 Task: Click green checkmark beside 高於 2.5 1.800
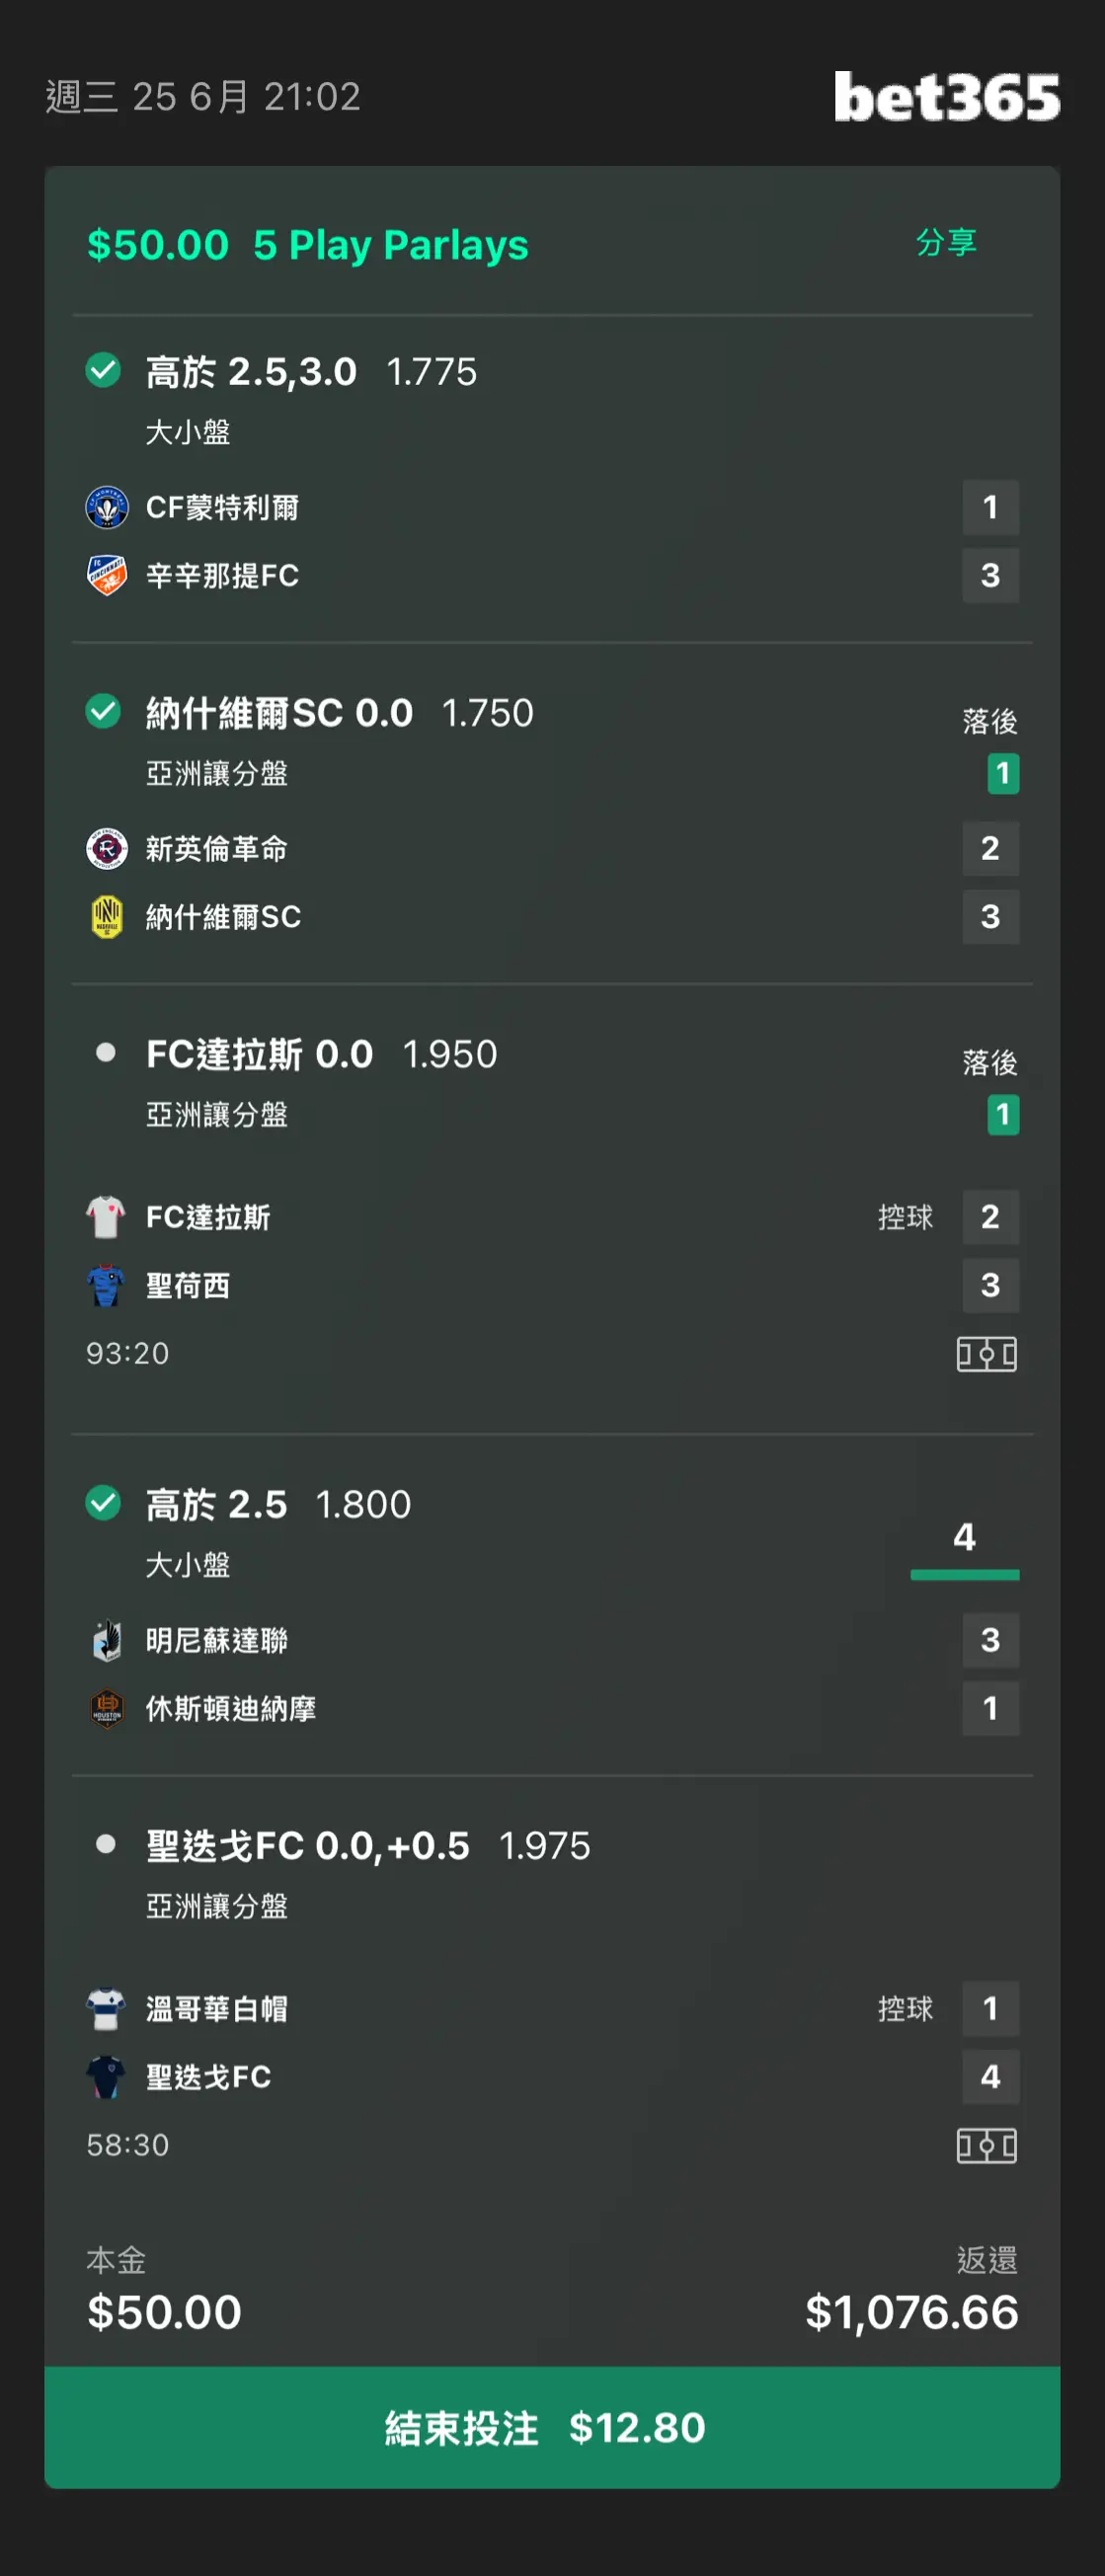(x=103, y=1502)
